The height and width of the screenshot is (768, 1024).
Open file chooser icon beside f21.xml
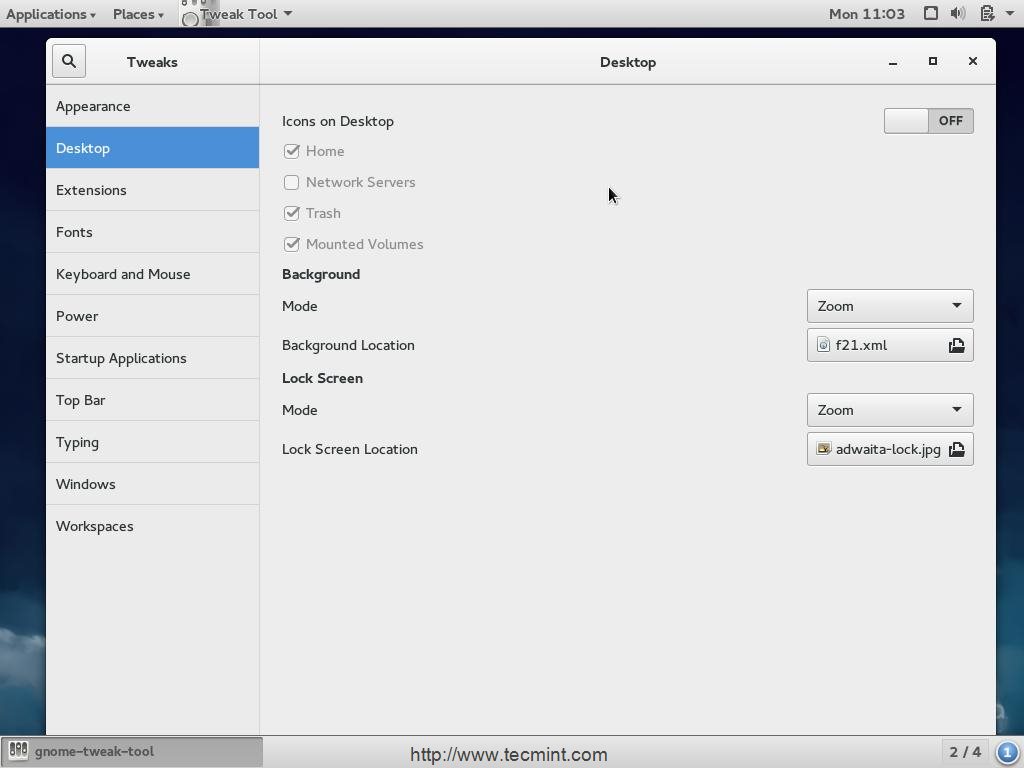click(956, 345)
